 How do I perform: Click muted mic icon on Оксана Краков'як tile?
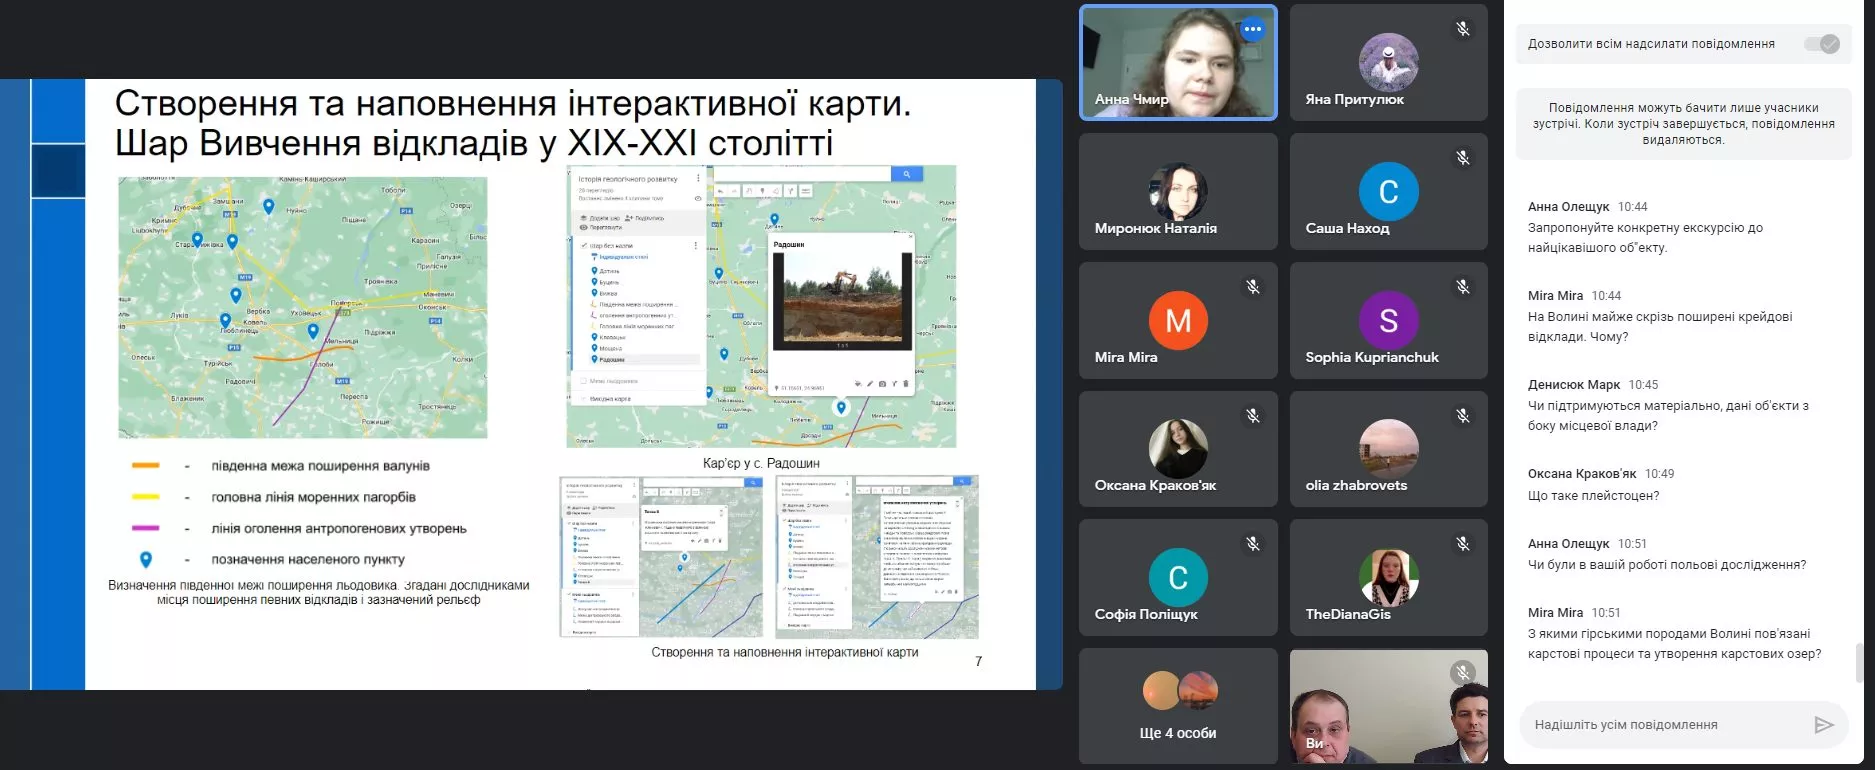tap(1252, 416)
